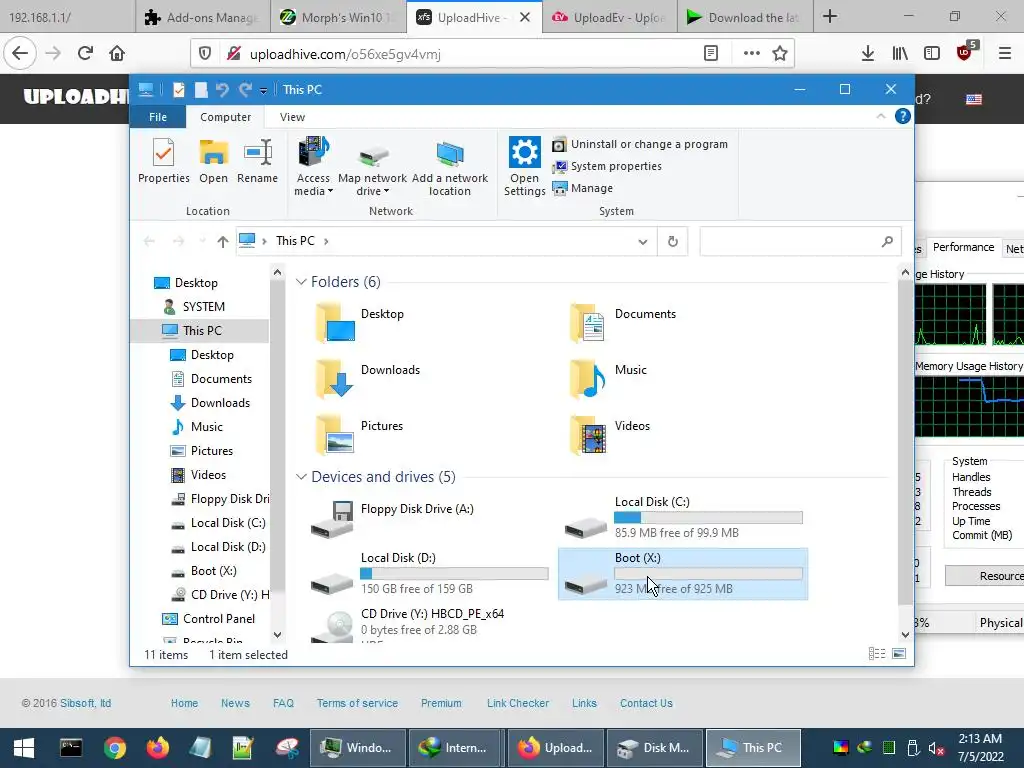This screenshot has width=1024, height=768.
Task: Click the Explorer search box
Action: pos(801,242)
